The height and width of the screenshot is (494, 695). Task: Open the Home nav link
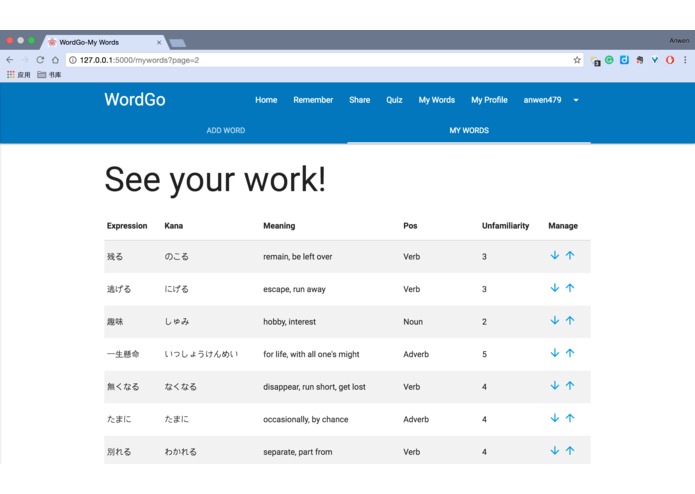(266, 100)
